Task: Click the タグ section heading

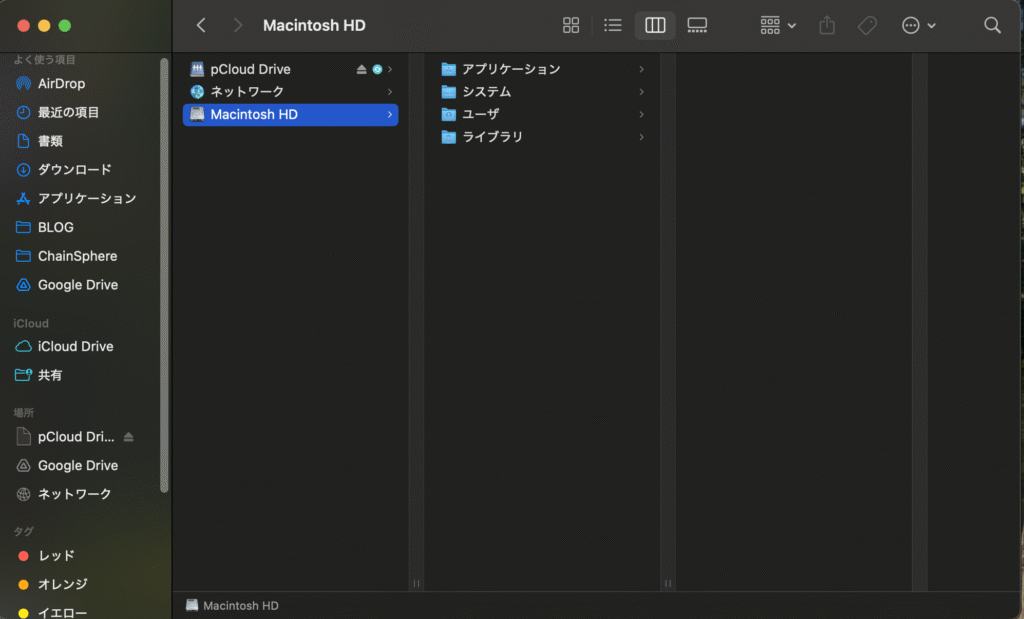Action: point(24,532)
